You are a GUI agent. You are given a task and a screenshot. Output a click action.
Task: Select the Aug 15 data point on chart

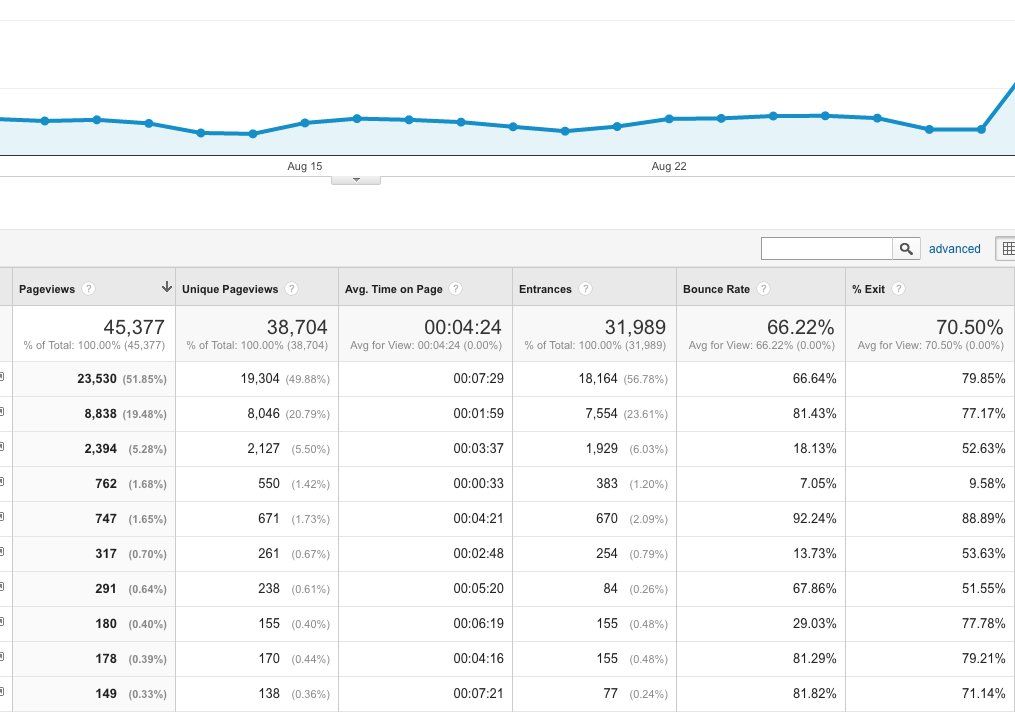(x=305, y=122)
